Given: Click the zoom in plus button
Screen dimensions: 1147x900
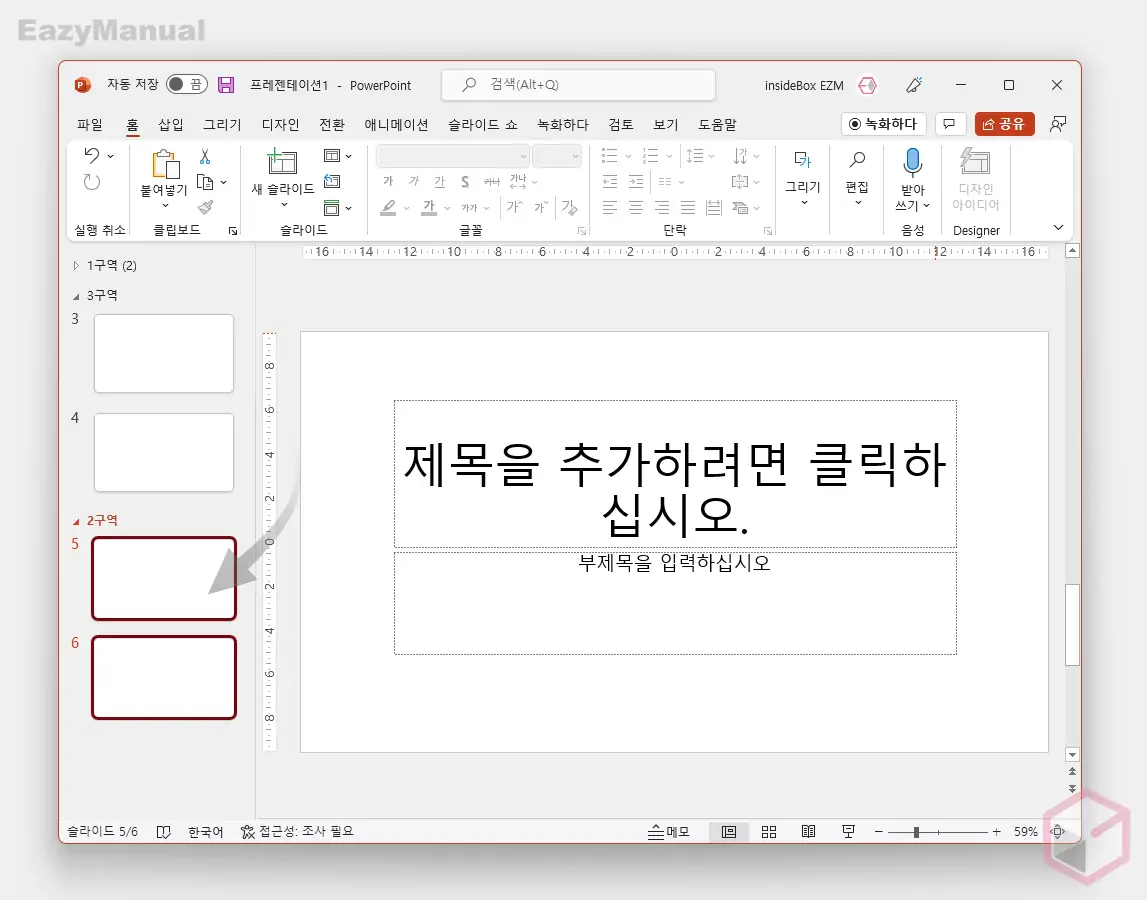Looking at the screenshot, I should (996, 832).
